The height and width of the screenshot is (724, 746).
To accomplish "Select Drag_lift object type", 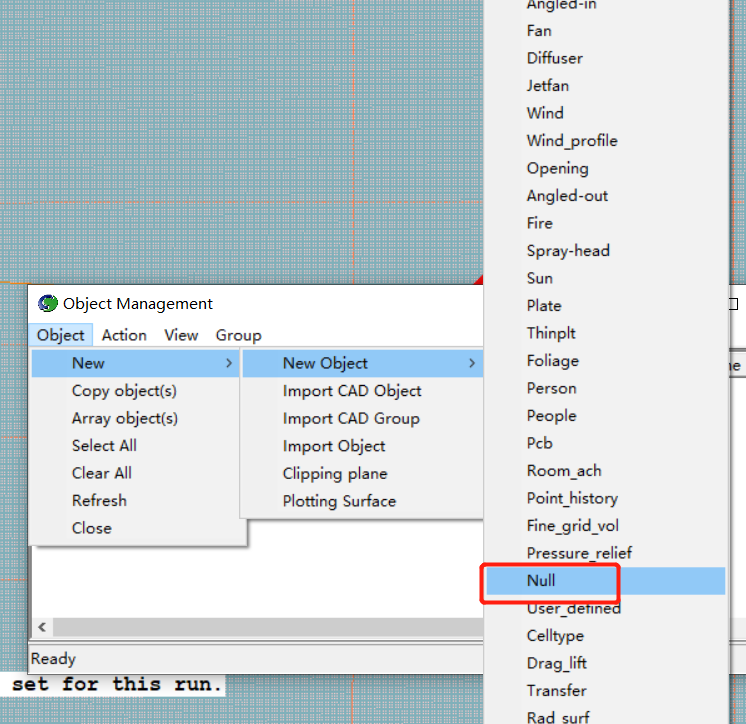I will pyautogui.click(x=606, y=663).
